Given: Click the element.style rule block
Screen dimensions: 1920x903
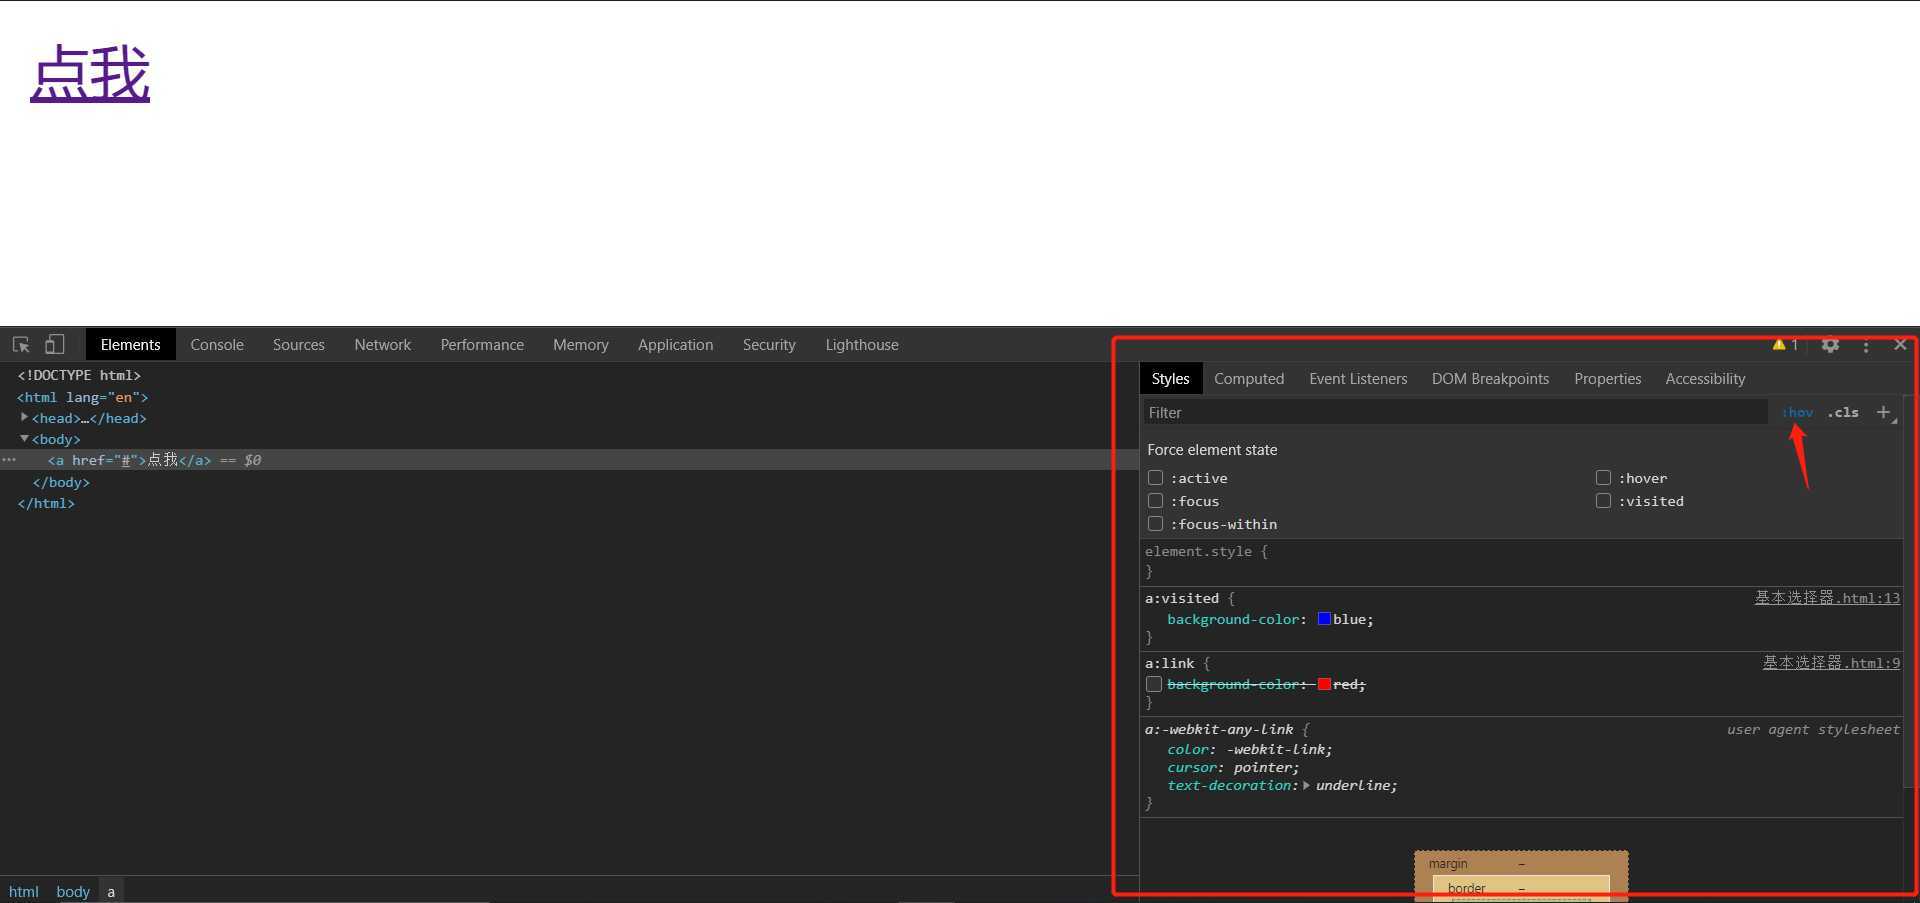Looking at the screenshot, I should [1520, 561].
